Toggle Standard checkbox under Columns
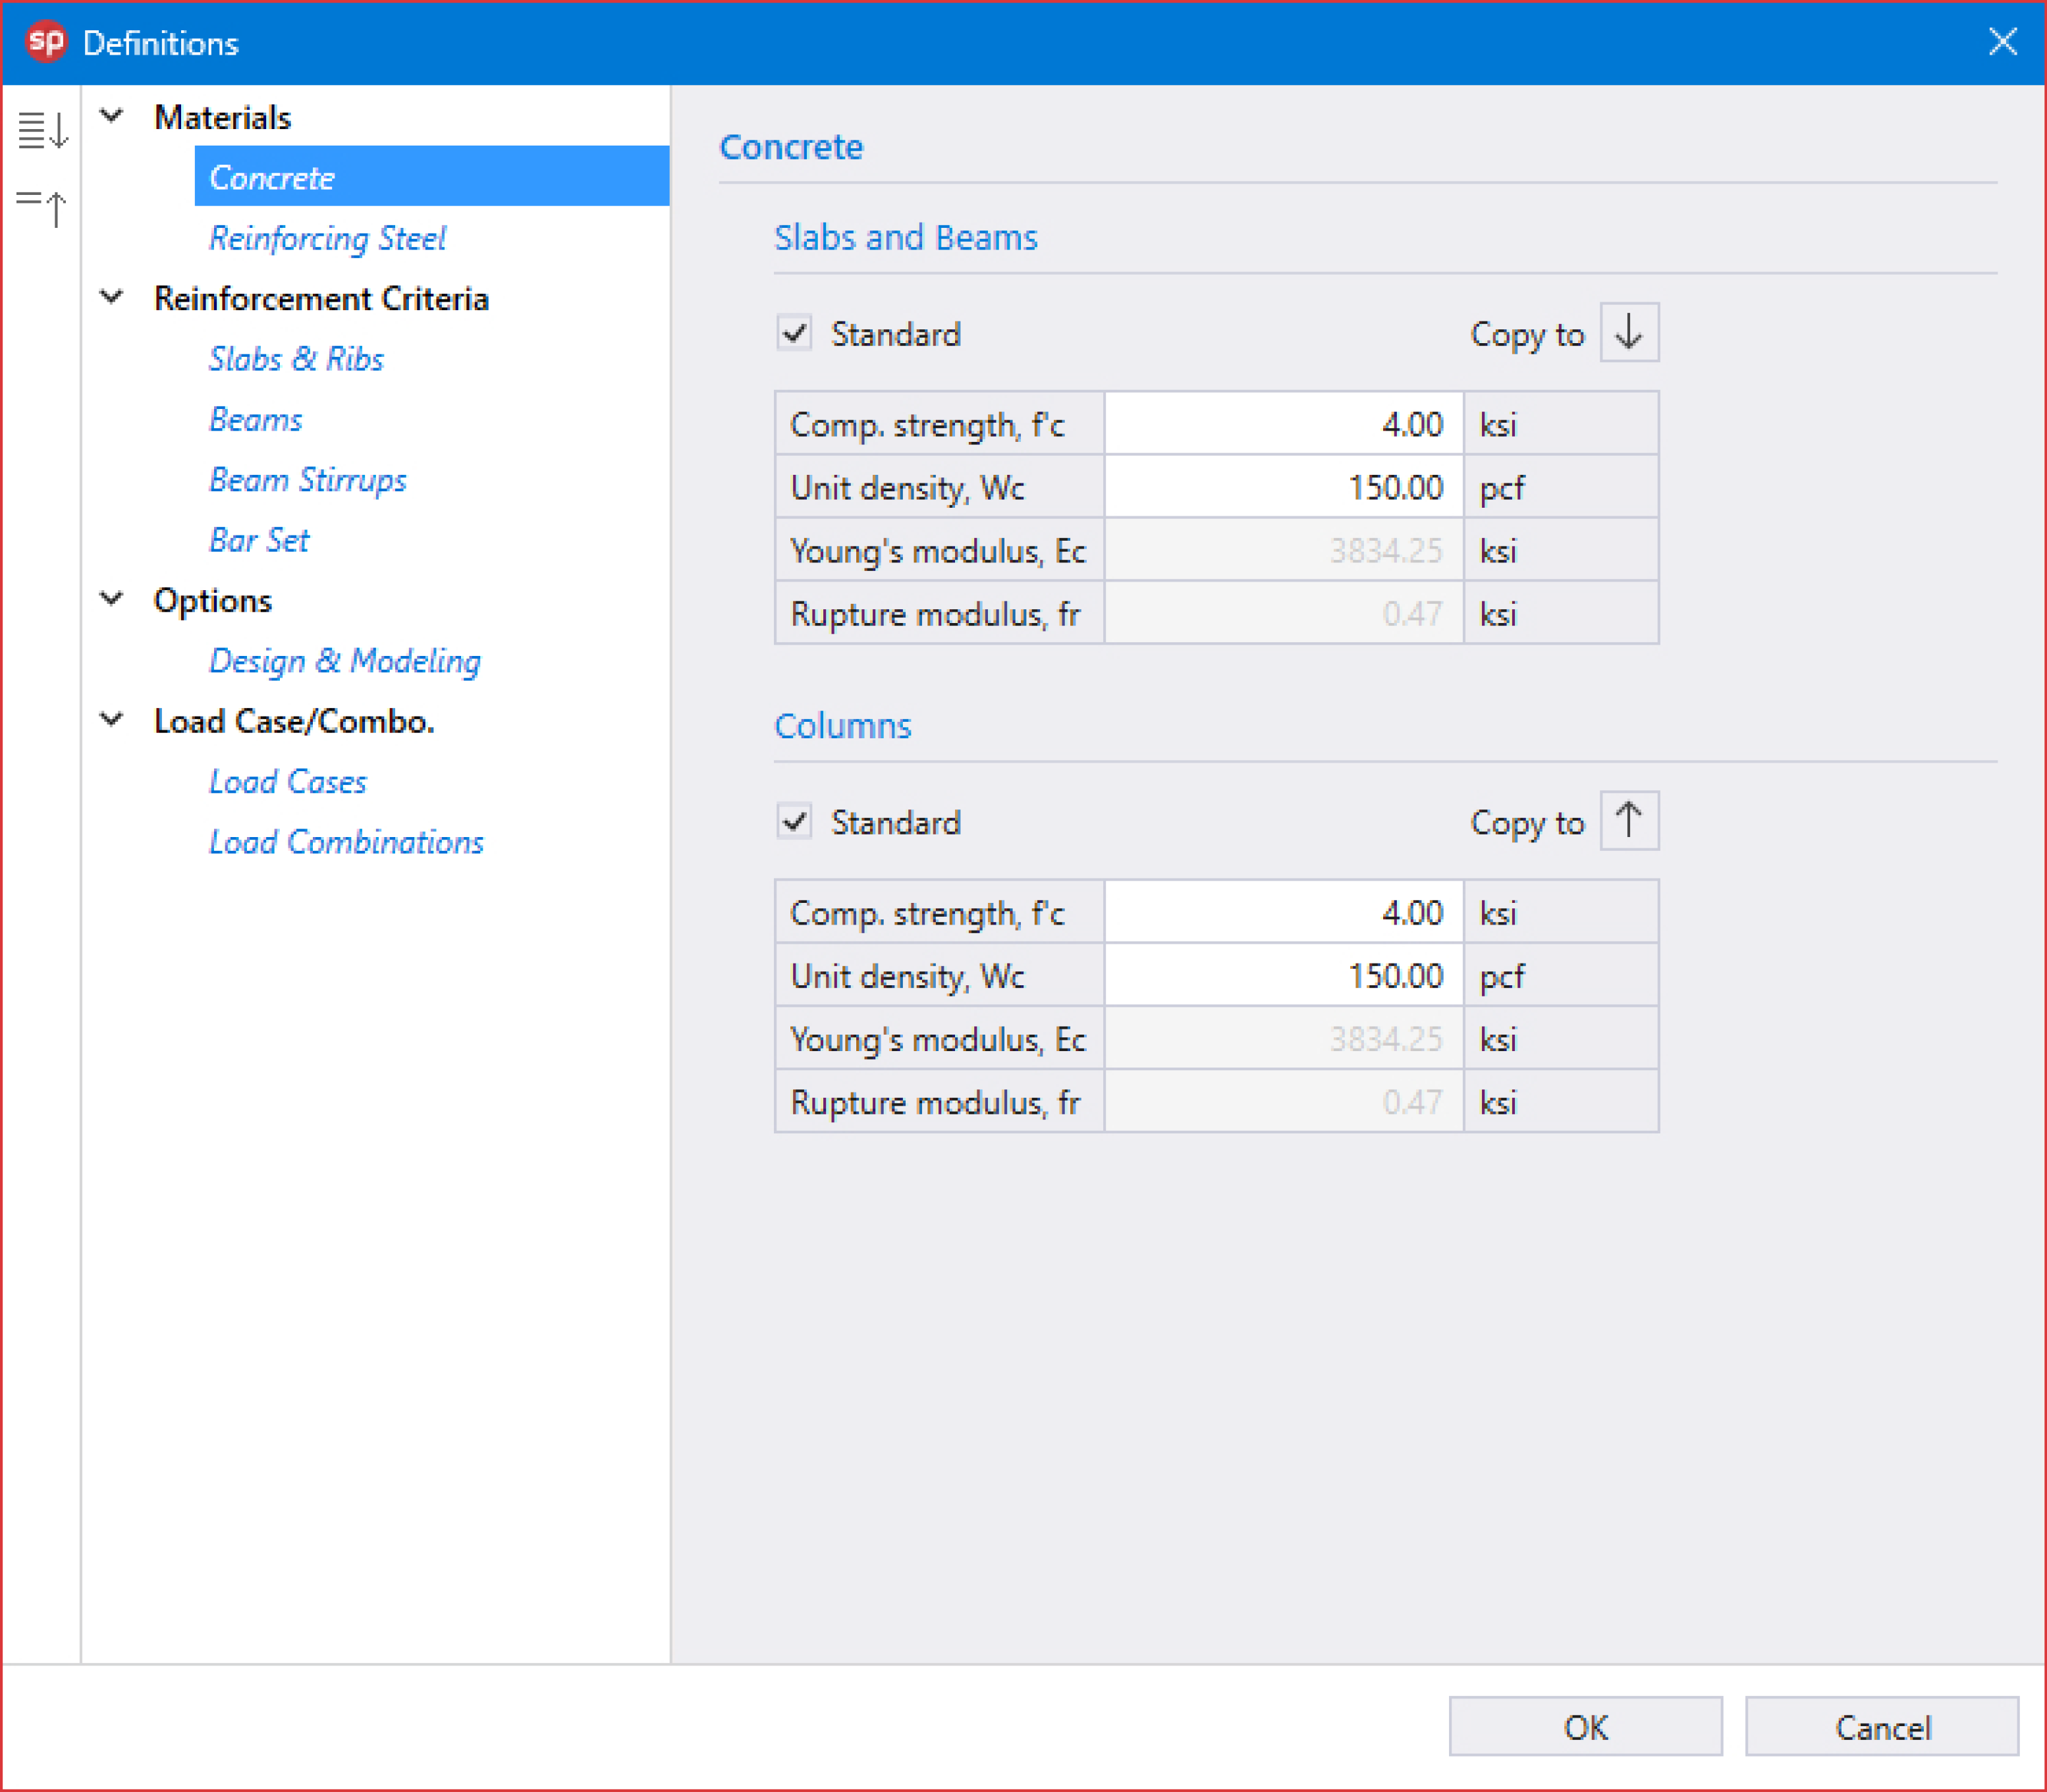 point(795,822)
